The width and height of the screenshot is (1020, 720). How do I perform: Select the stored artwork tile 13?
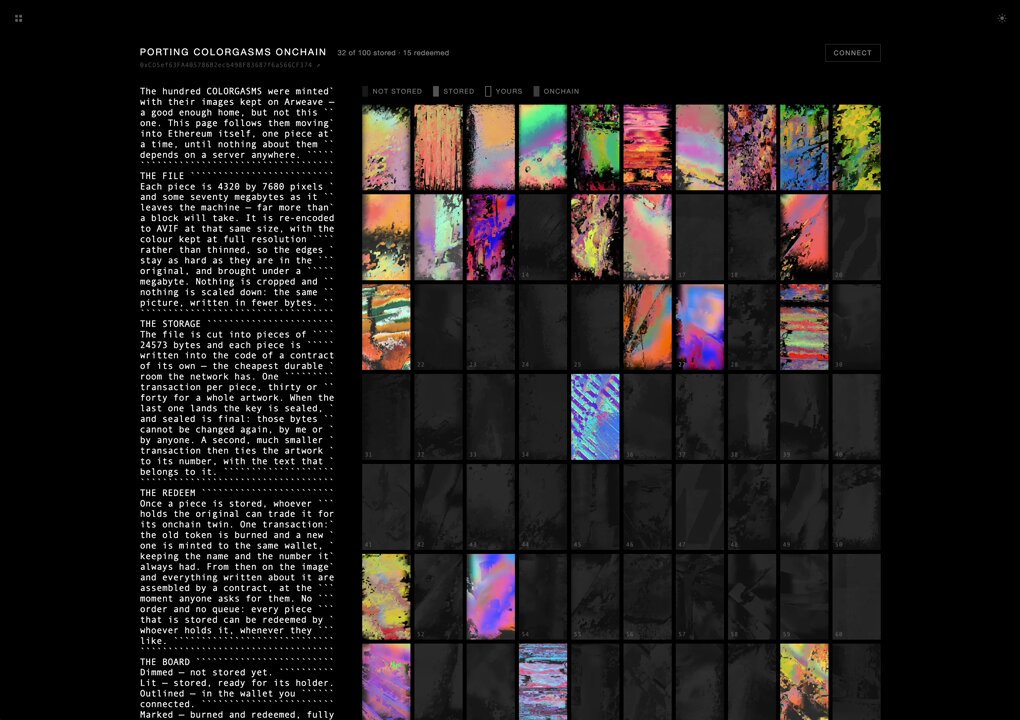490,237
